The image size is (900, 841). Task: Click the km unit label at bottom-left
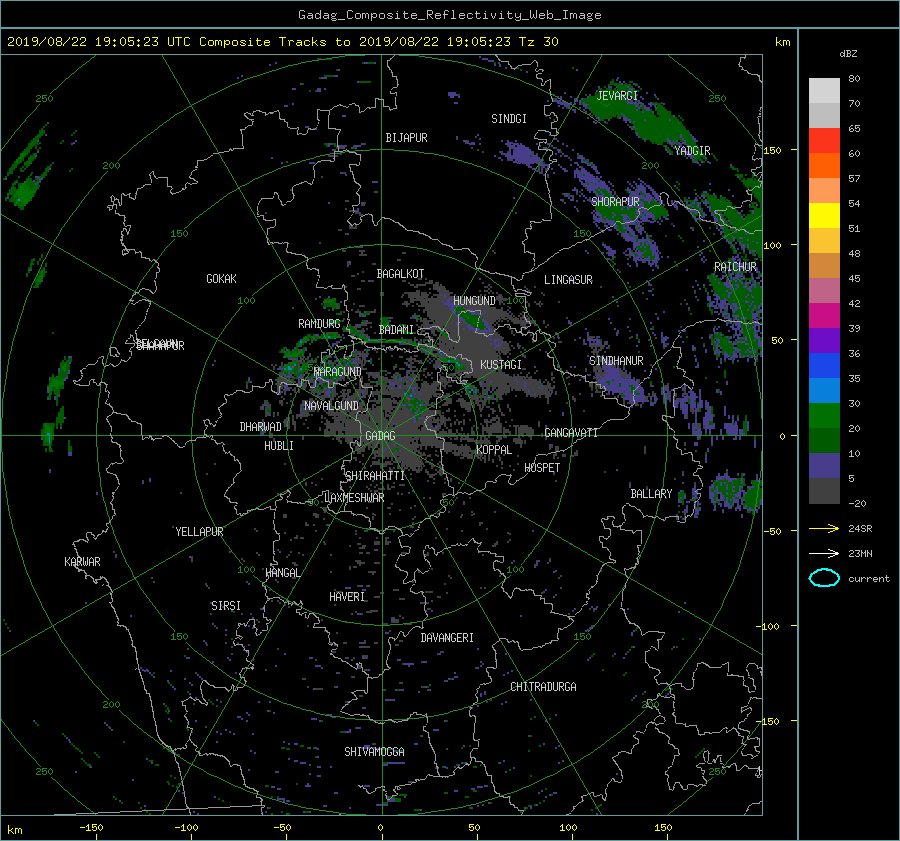pos(14,830)
